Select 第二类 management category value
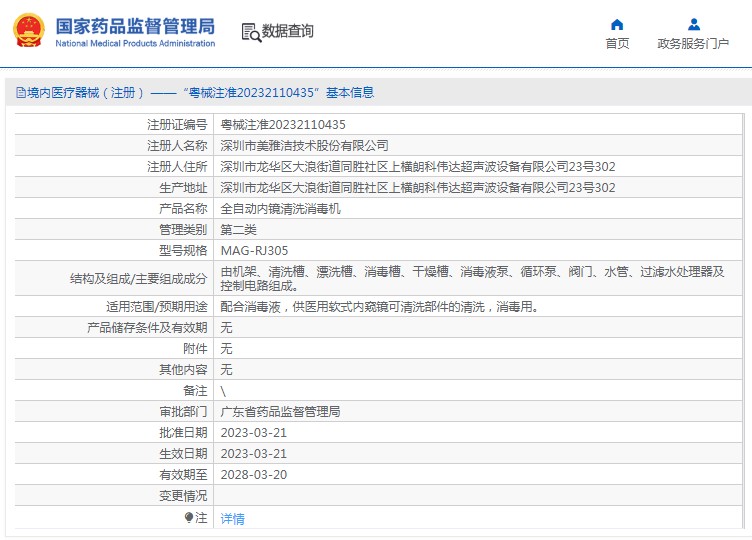752x540 pixels. pos(238,230)
